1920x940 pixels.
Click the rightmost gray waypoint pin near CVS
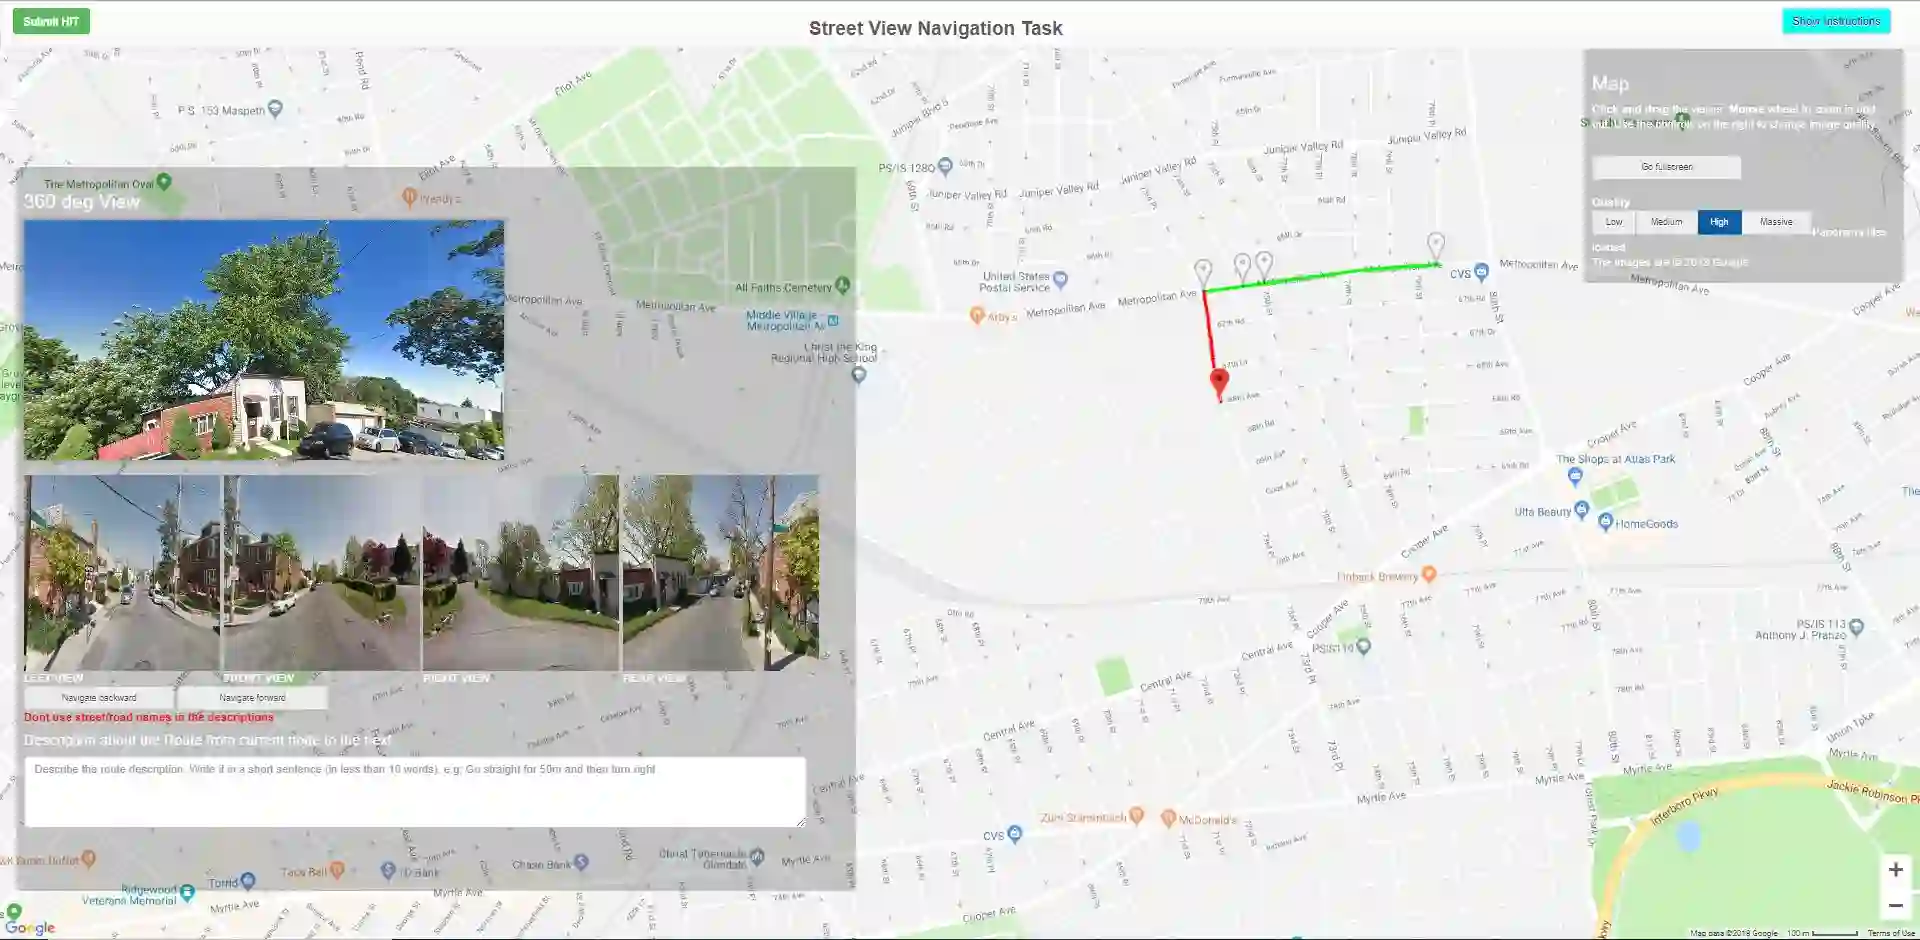click(1436, 246)
